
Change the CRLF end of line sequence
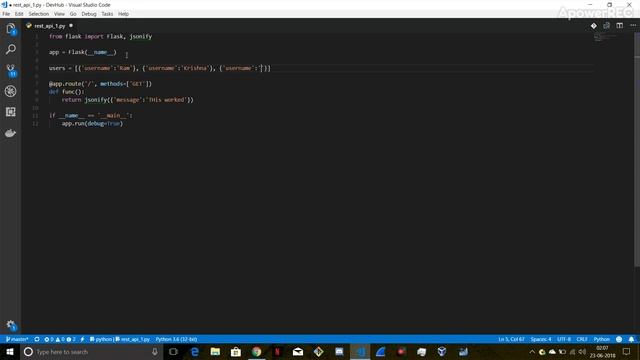click(582, 339)
